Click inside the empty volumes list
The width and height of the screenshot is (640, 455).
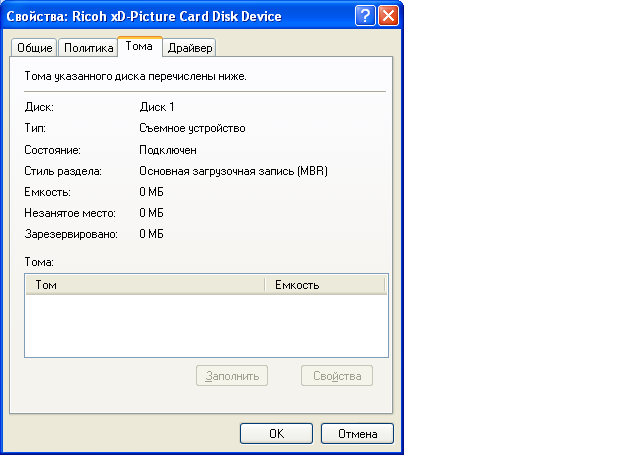tap(206, 326)
